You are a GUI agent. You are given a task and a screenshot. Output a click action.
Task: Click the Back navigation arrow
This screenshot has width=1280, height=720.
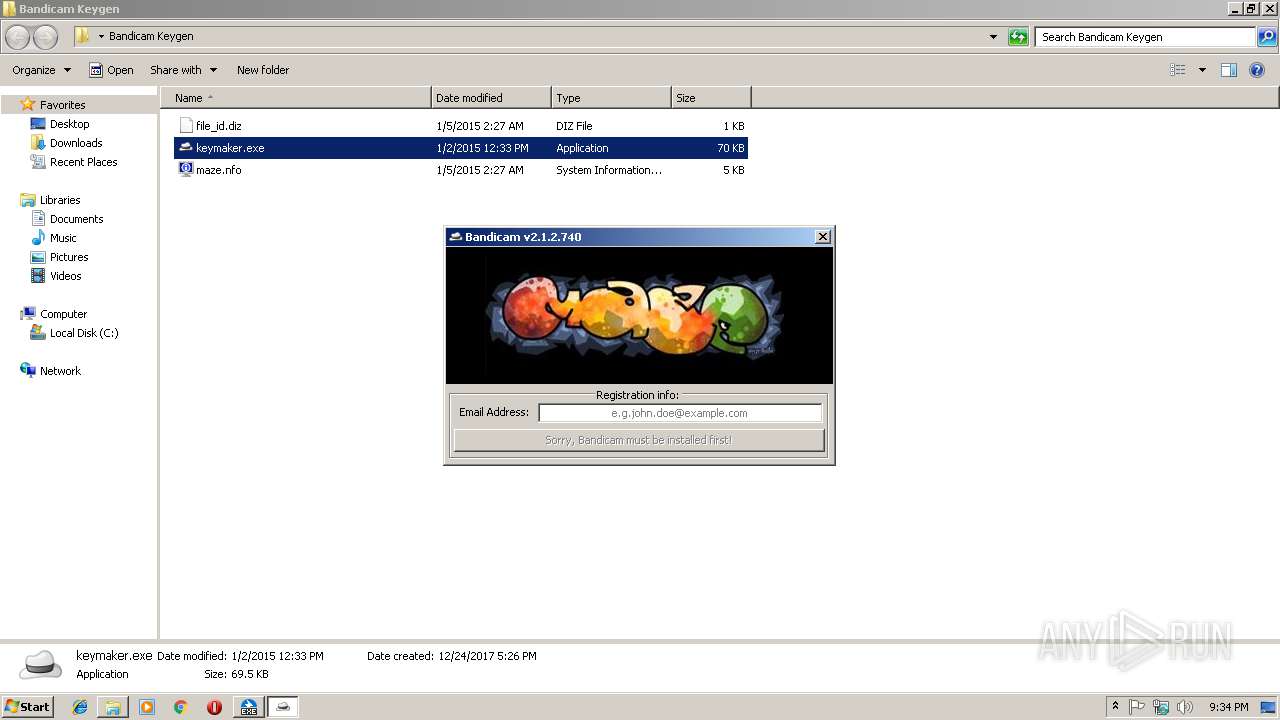(17, 37)
